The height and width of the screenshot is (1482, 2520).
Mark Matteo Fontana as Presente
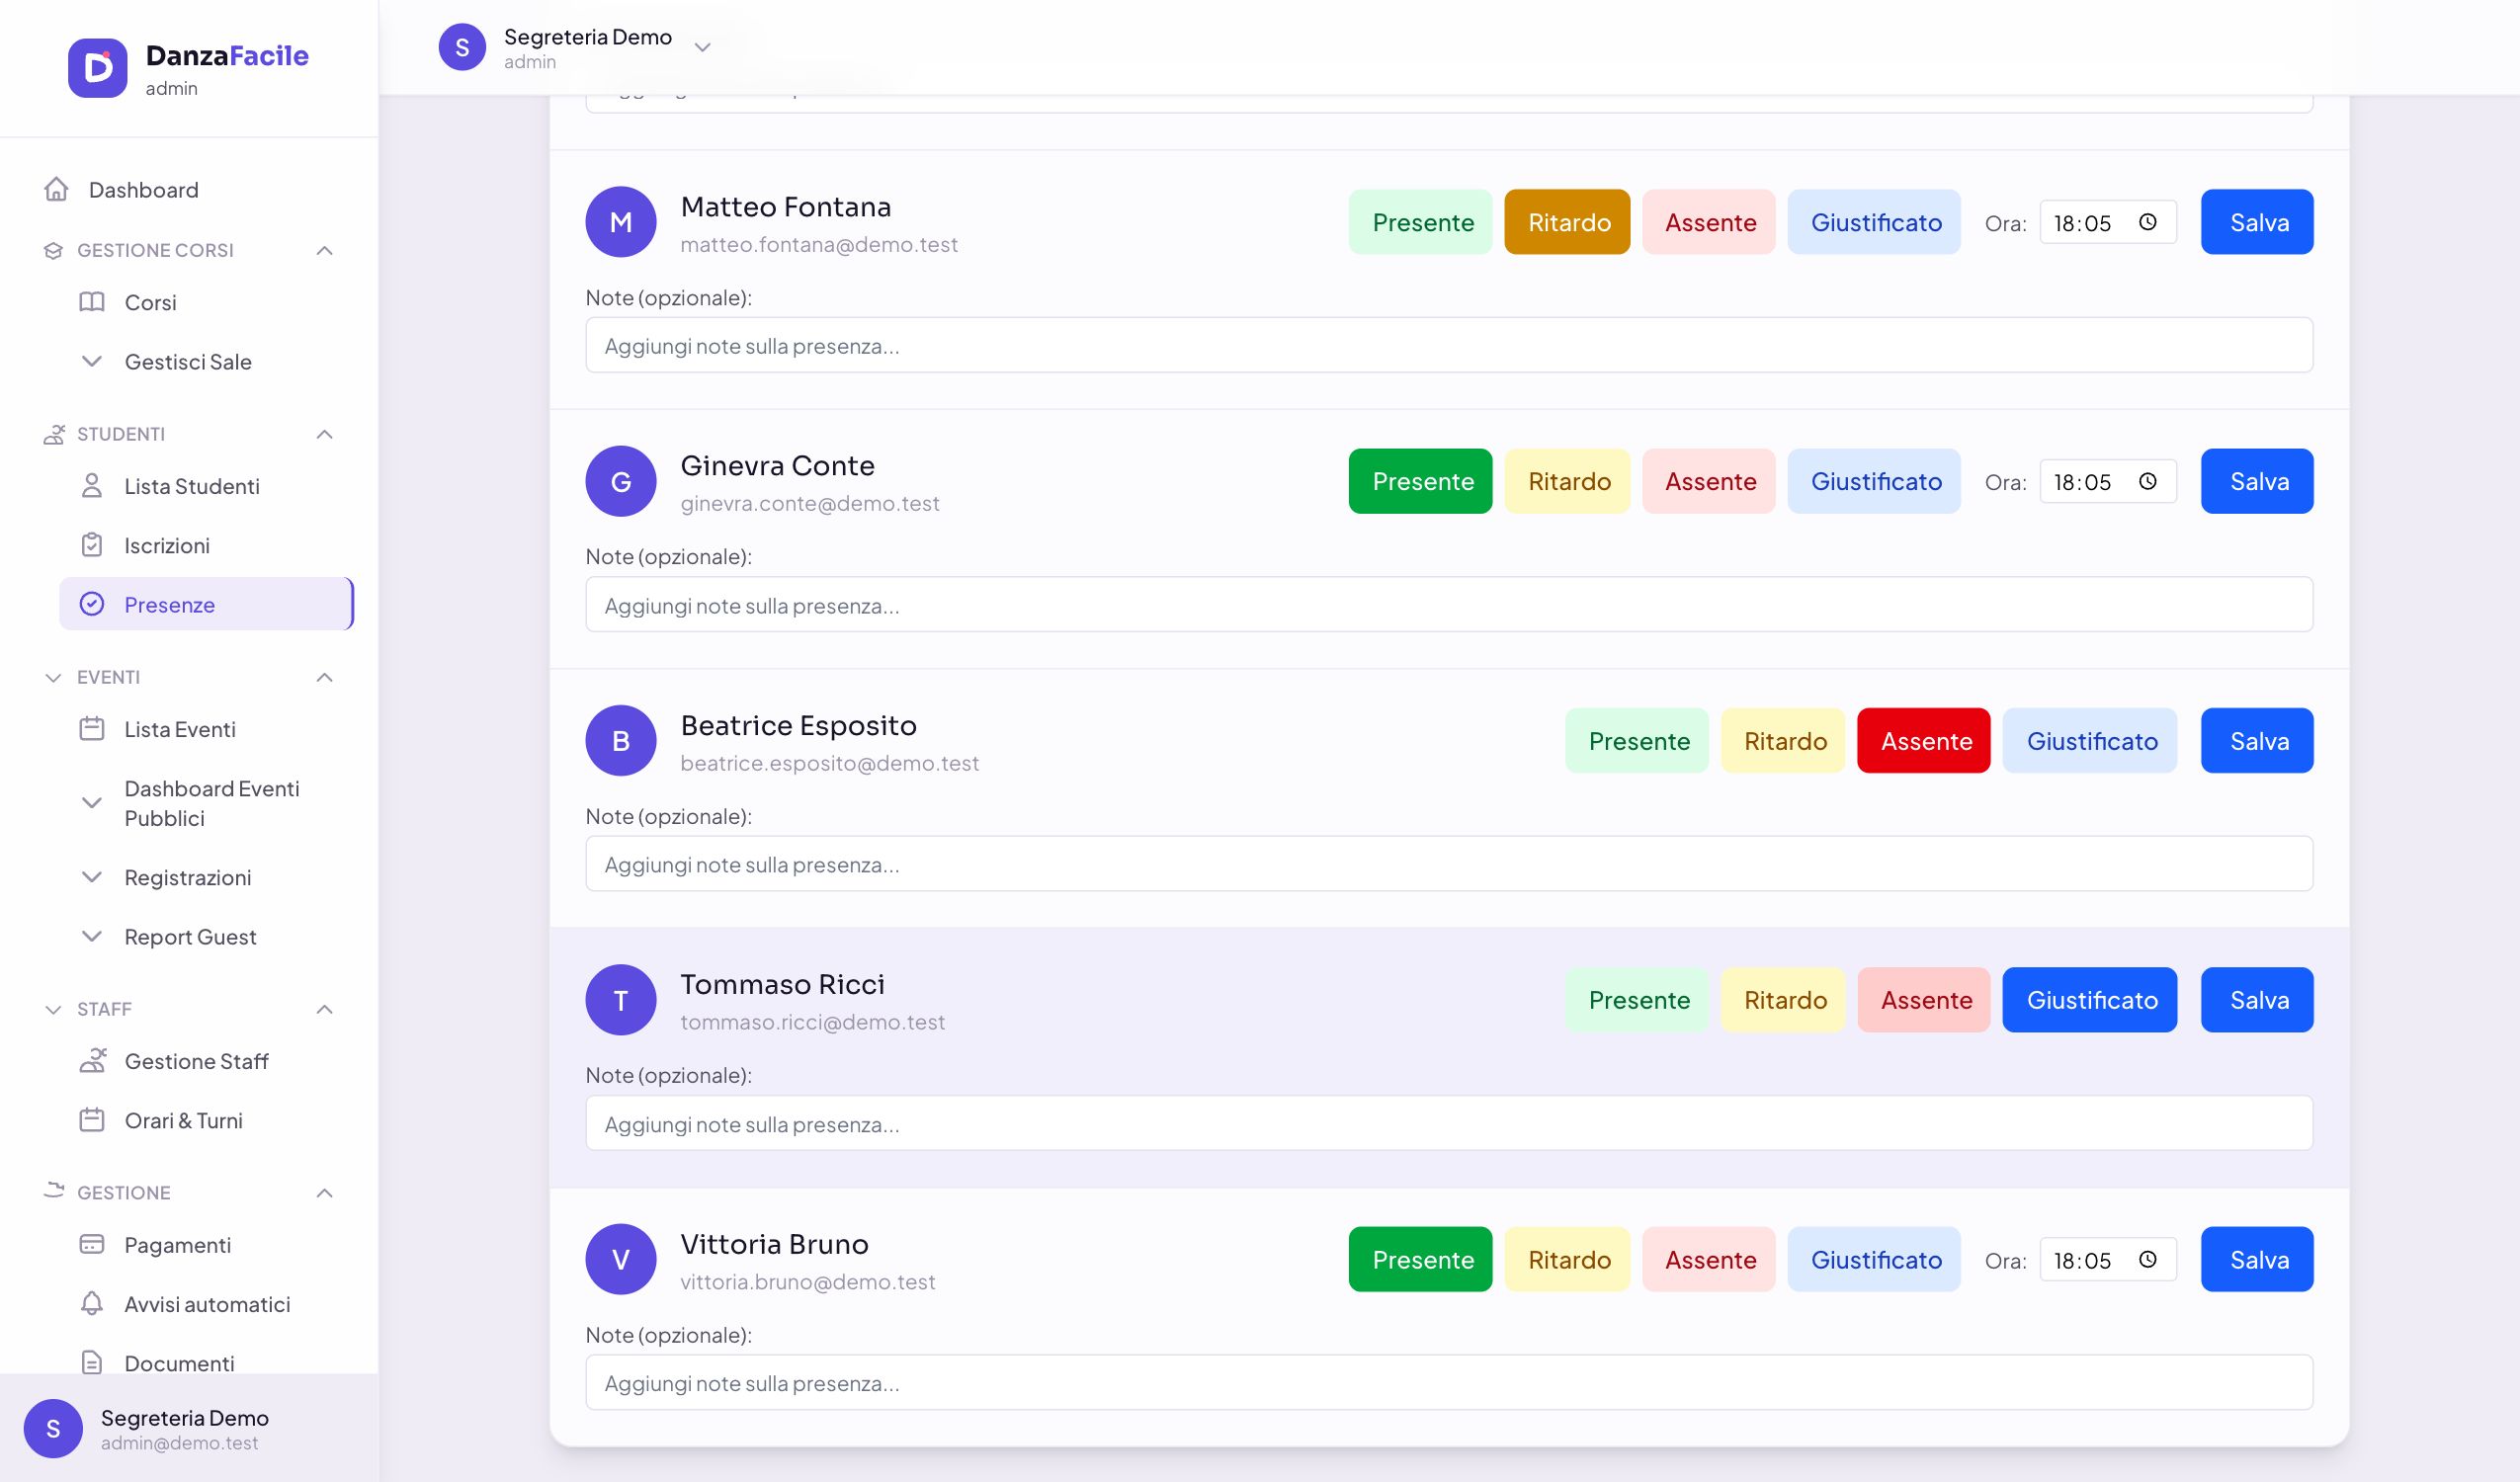[1420, 222]
